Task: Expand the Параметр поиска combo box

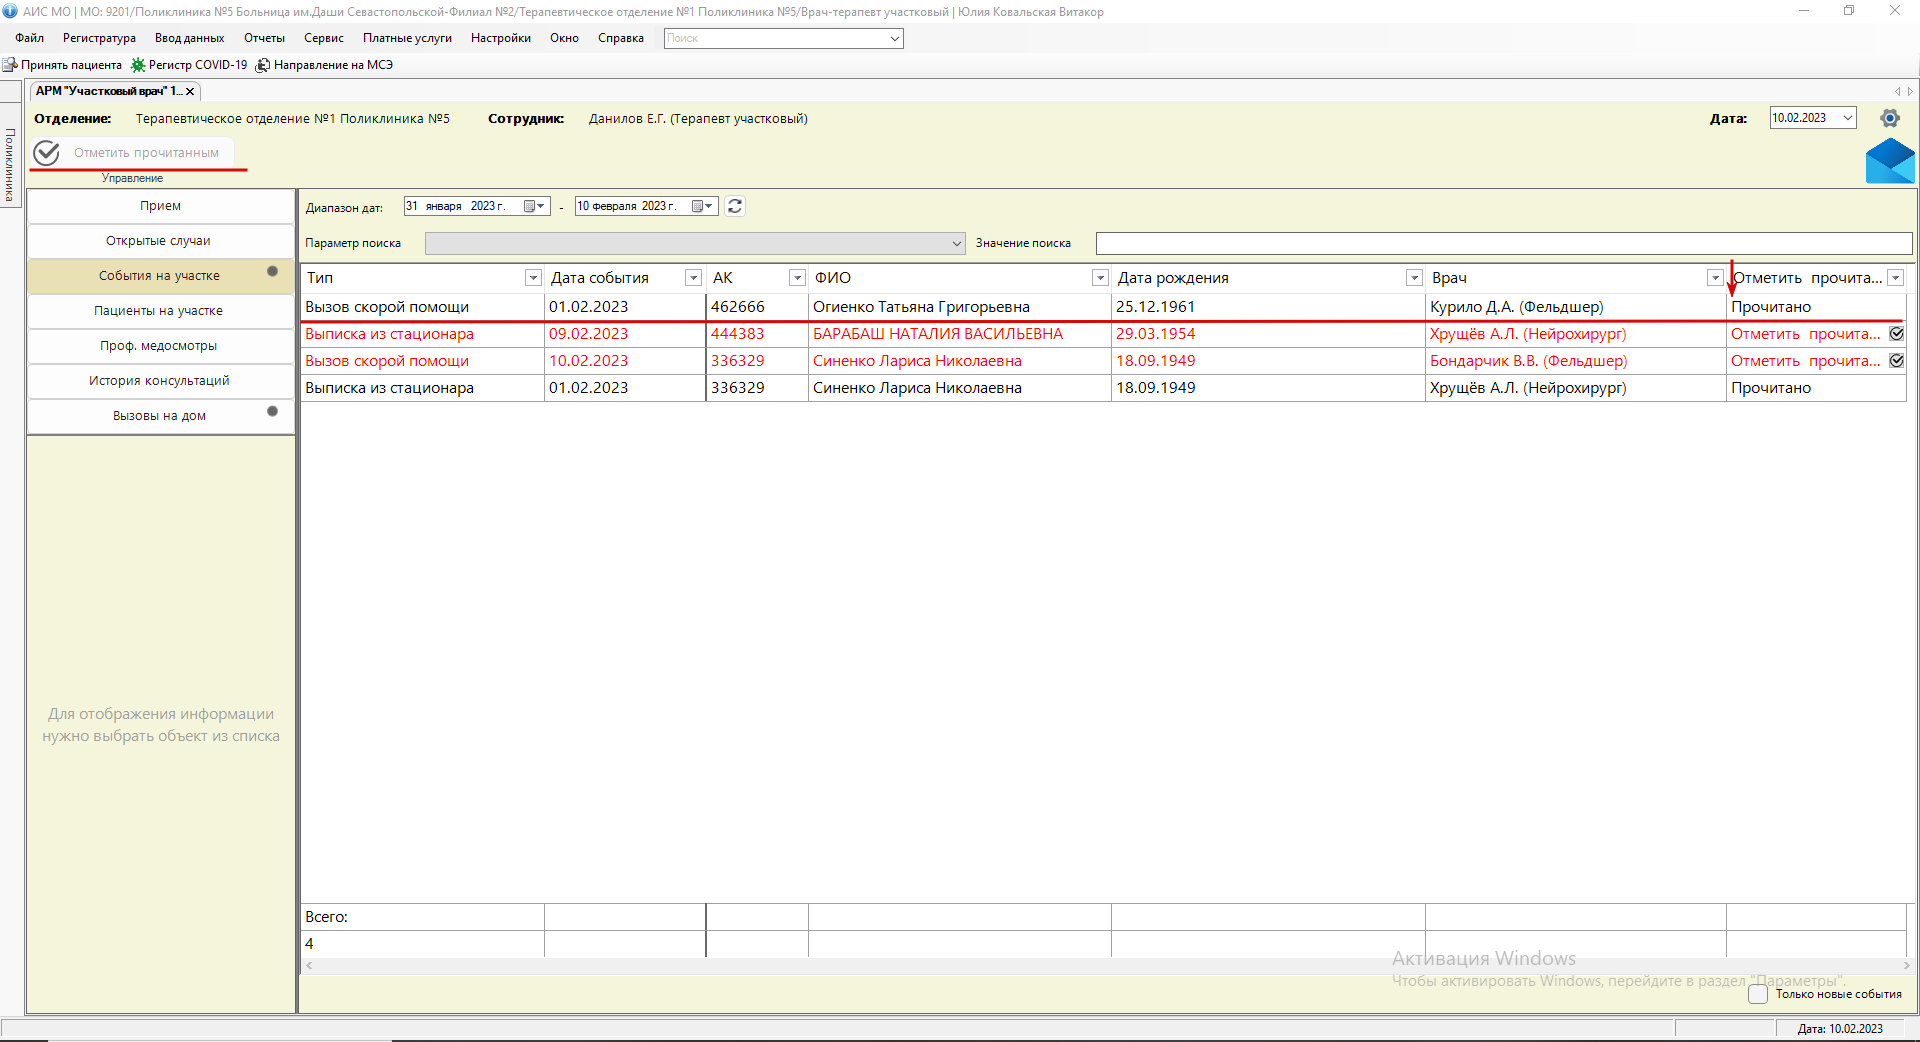Action: 956,243
